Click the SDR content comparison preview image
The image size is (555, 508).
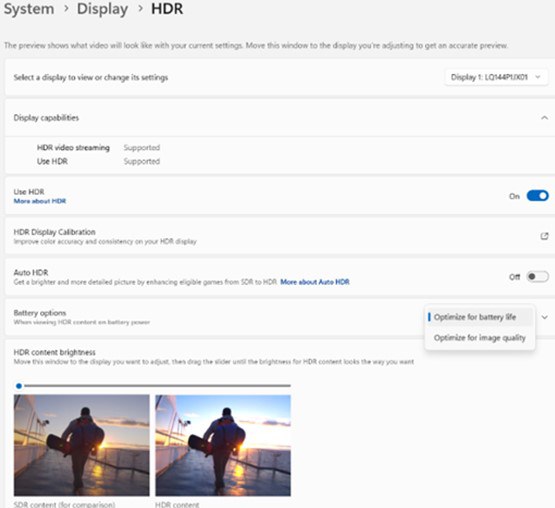[x=81, y=445]
